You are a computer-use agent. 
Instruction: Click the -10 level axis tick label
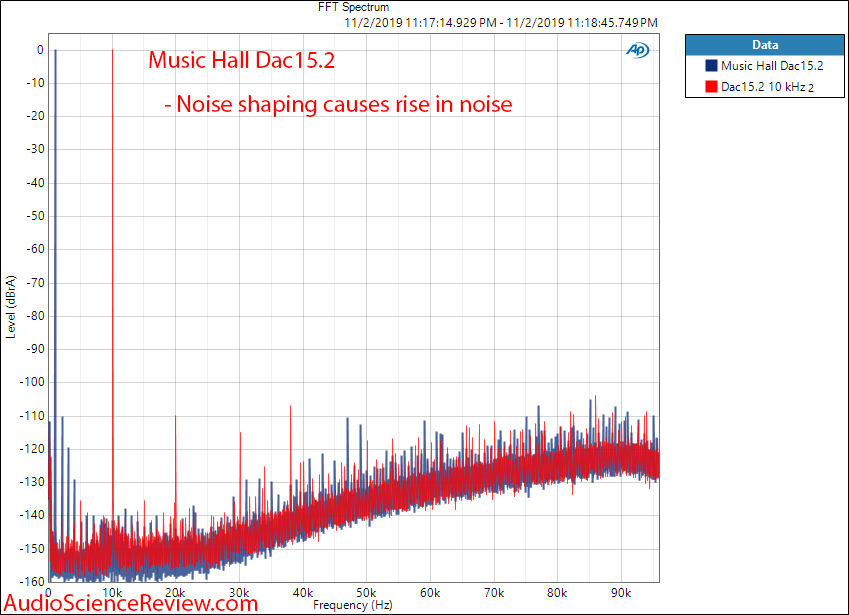click(35, 83)
